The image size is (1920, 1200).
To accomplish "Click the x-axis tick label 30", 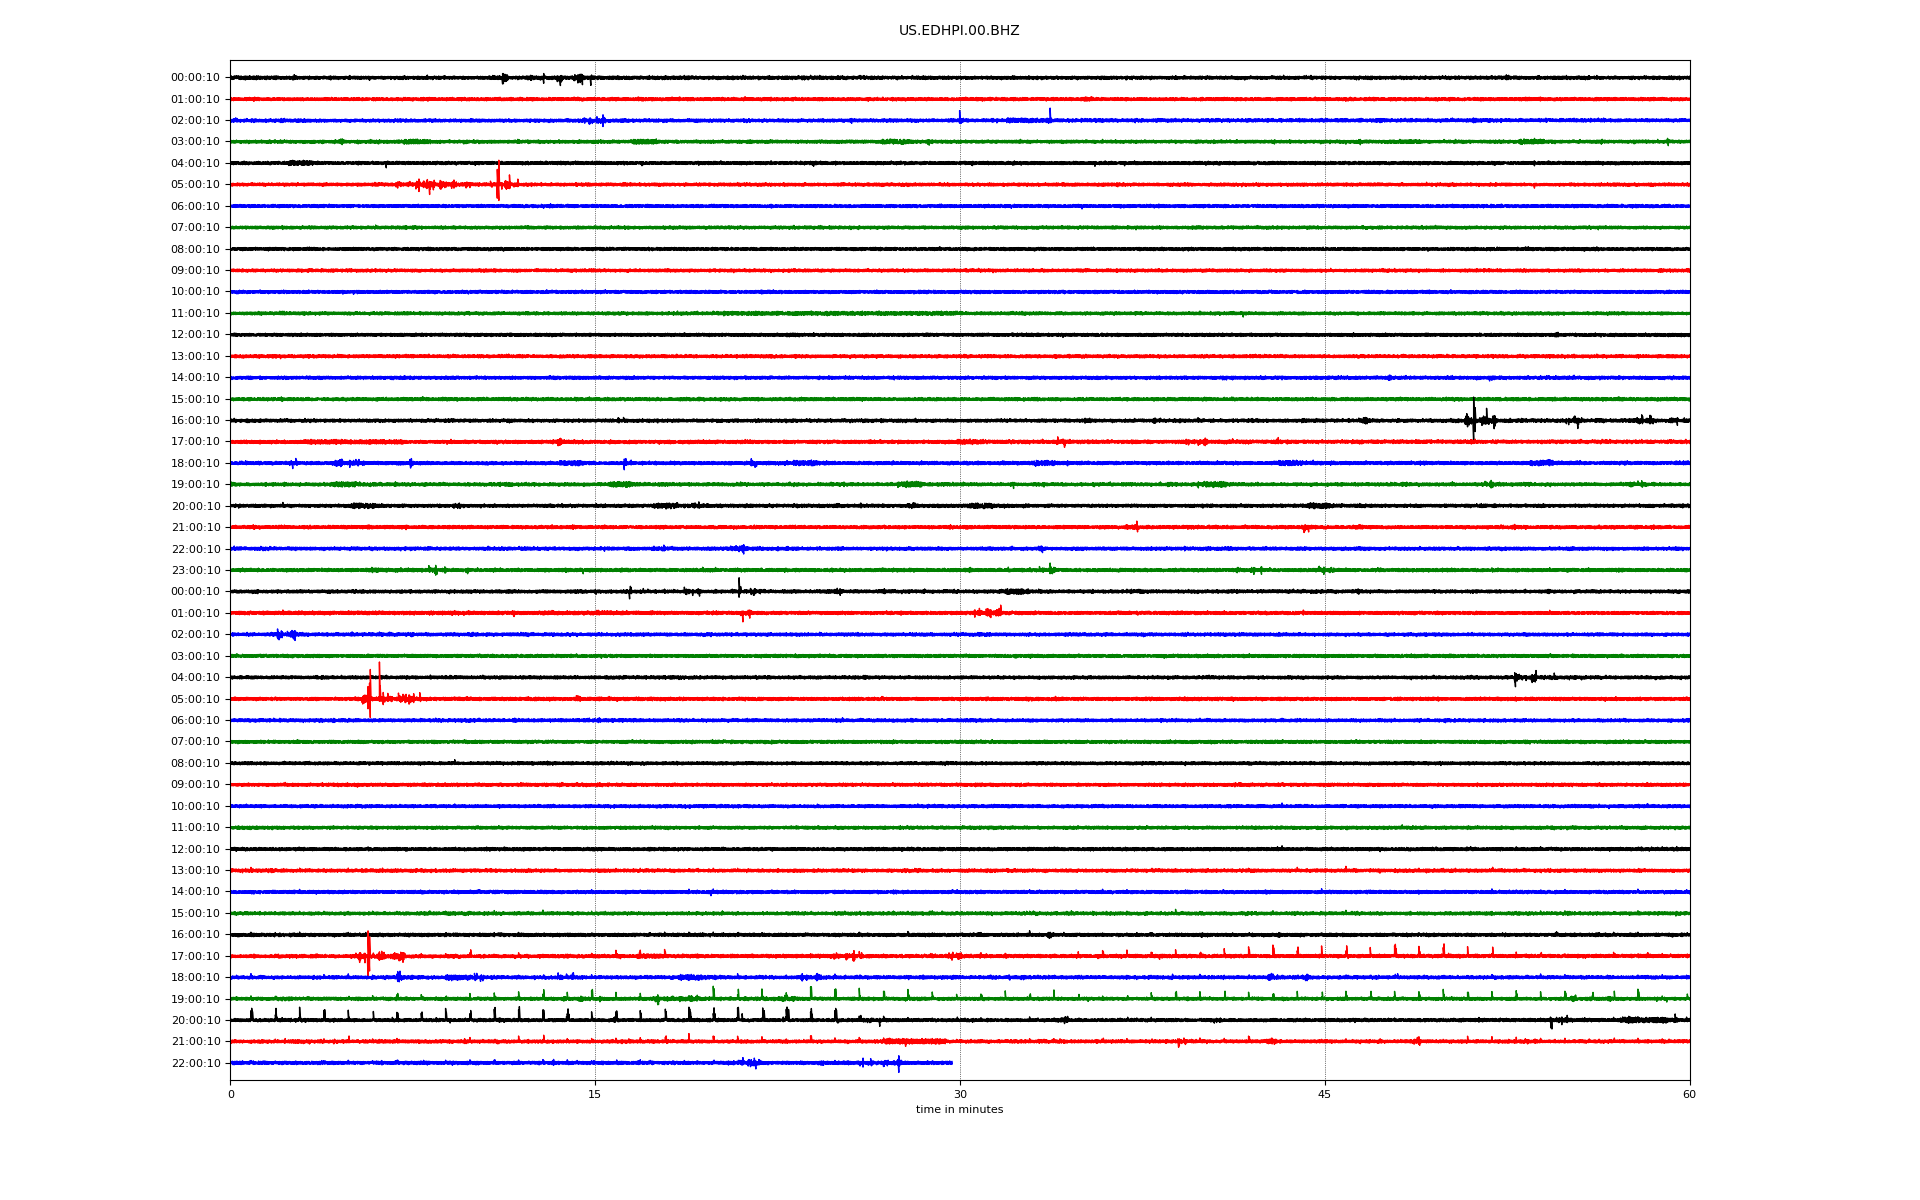I will [x=960, y=1094].
